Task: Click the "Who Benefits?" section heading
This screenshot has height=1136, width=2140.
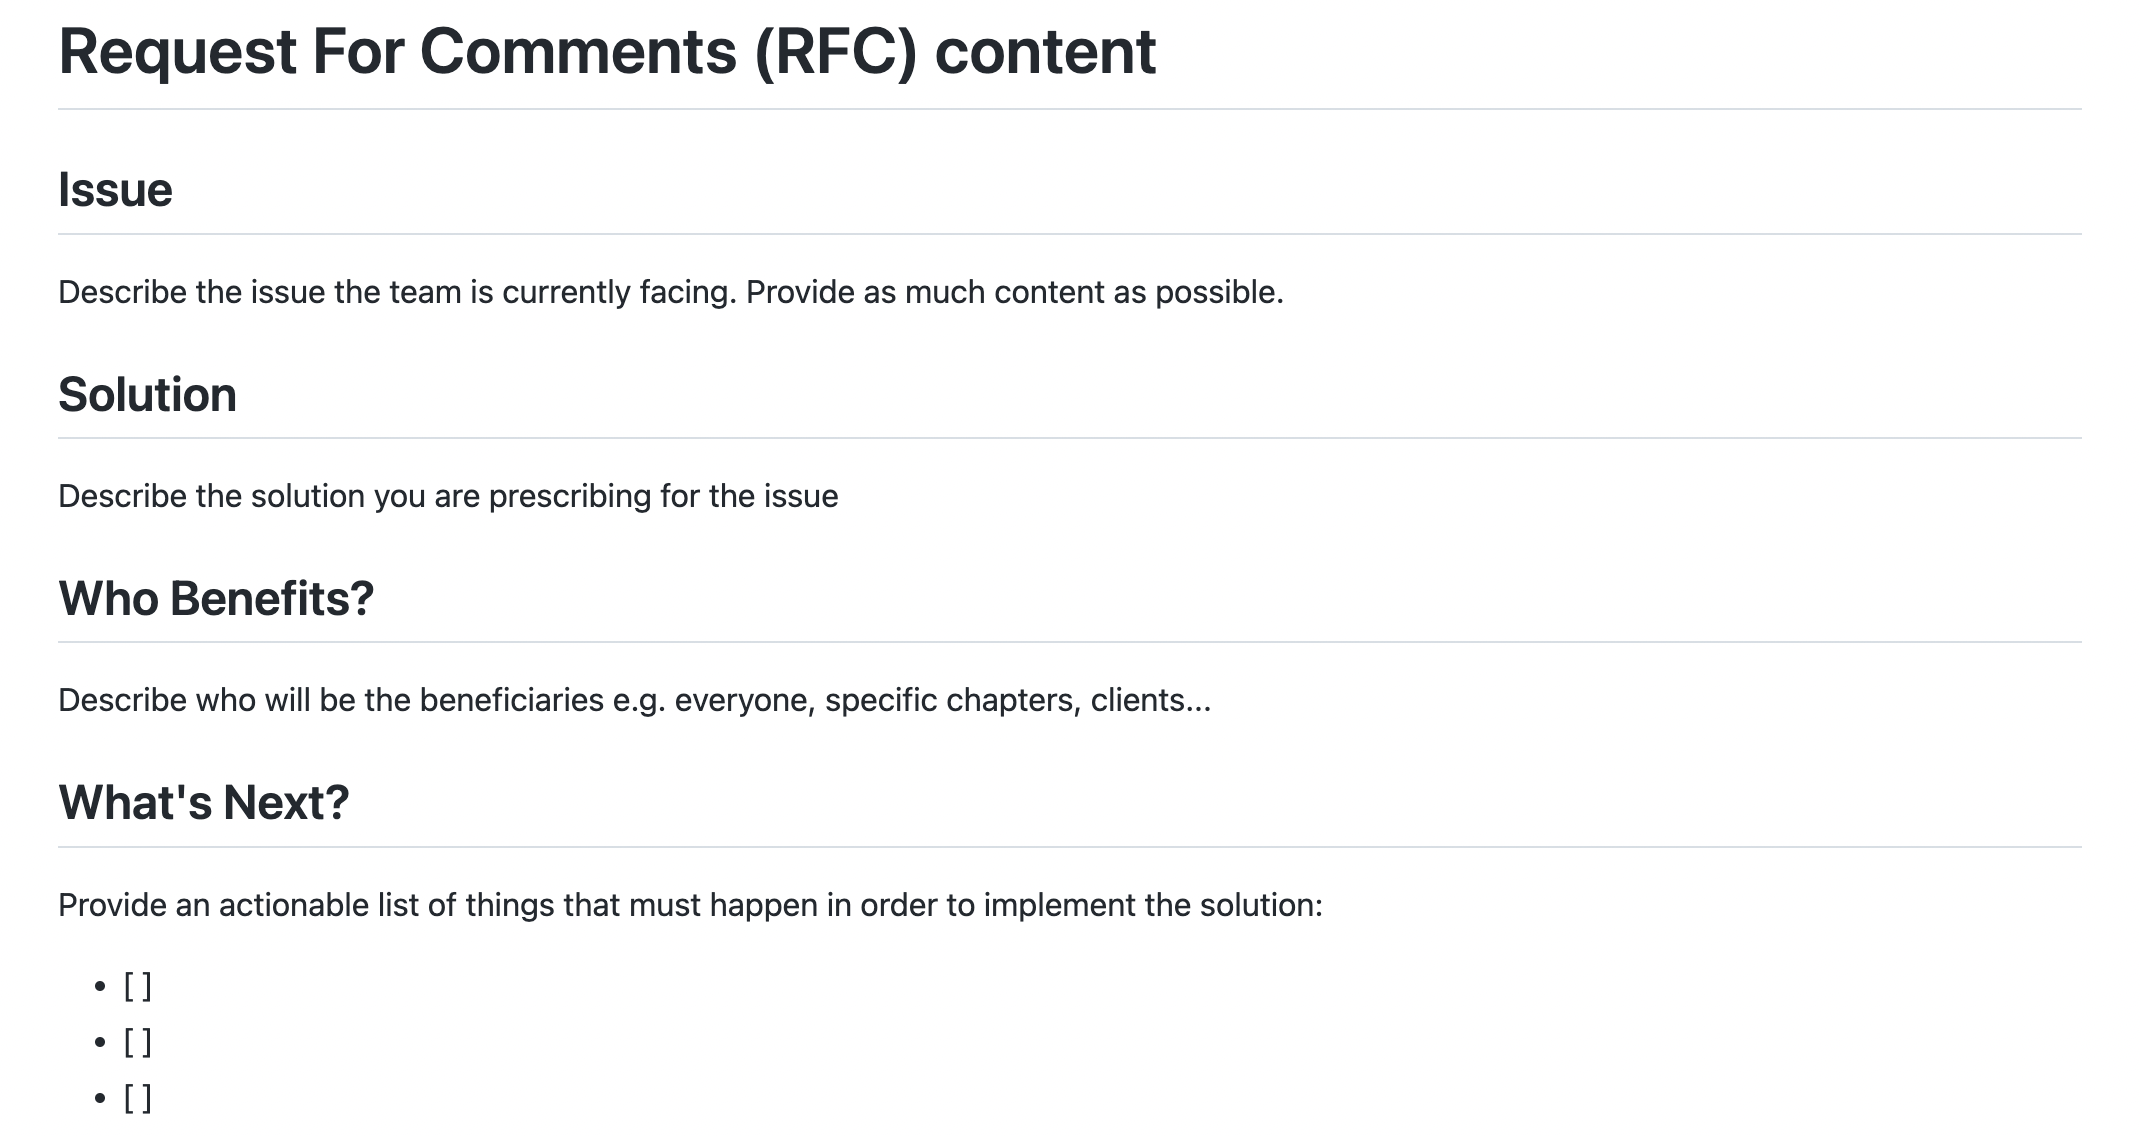Action: 216,599
